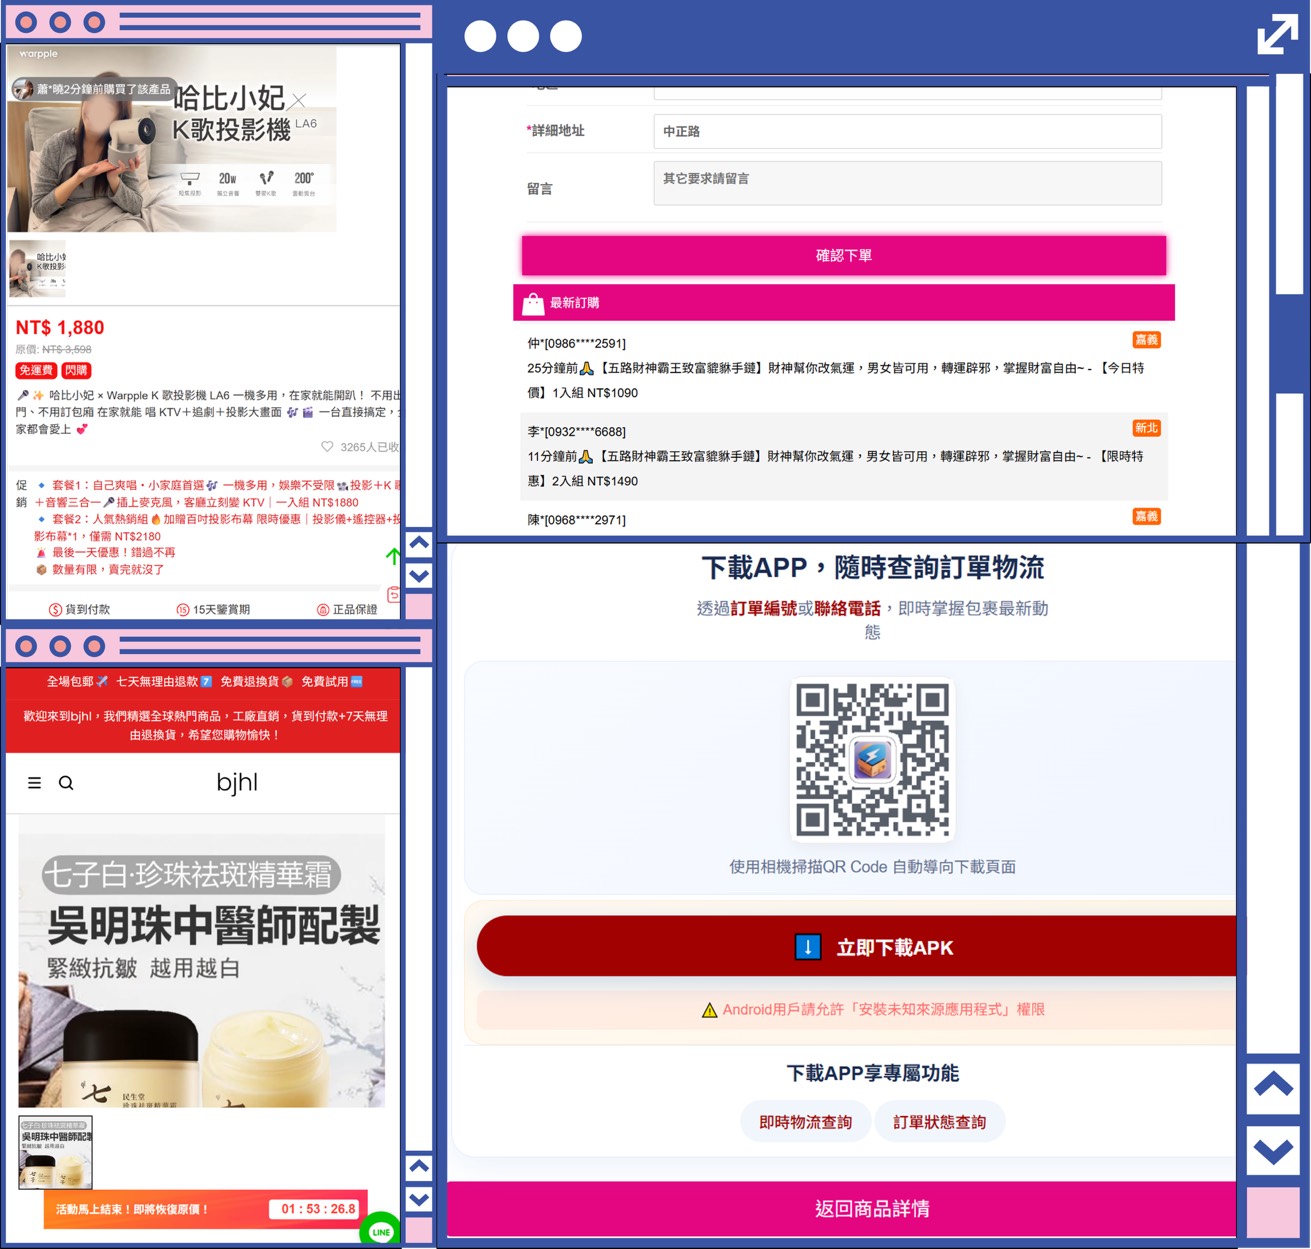
Task: Click the shopping bag icon beside 最新訂購
Action: [533, 303]
